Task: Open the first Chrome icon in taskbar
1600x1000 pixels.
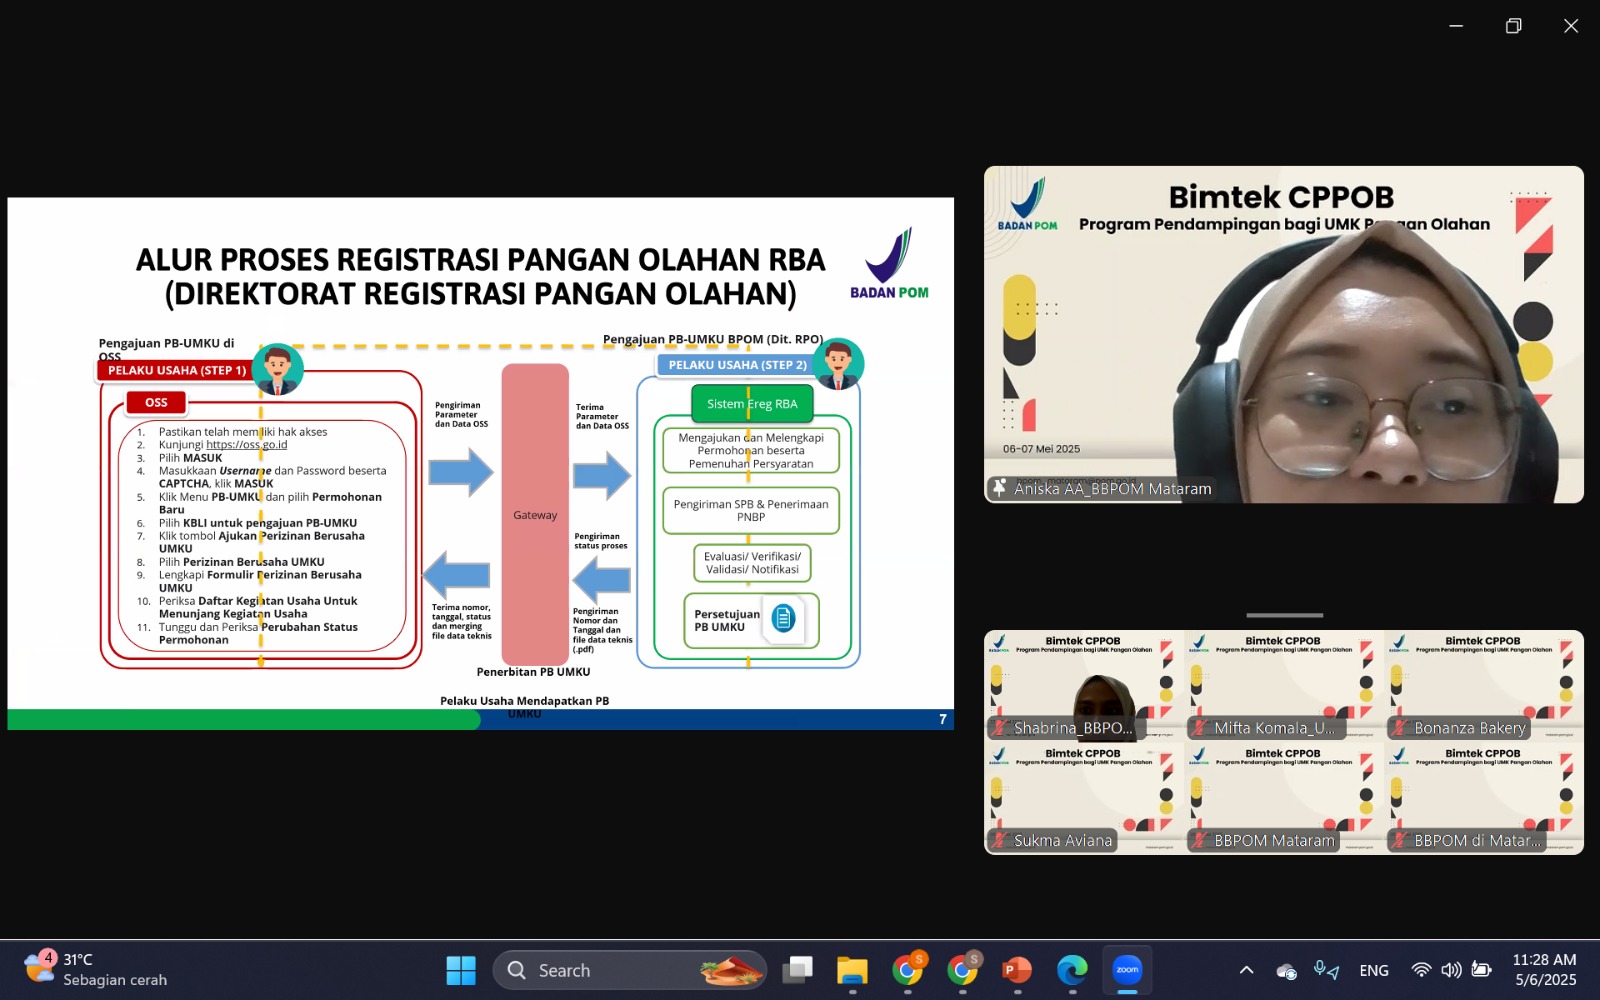Action: pyautogui.click(x=908, y=970)
